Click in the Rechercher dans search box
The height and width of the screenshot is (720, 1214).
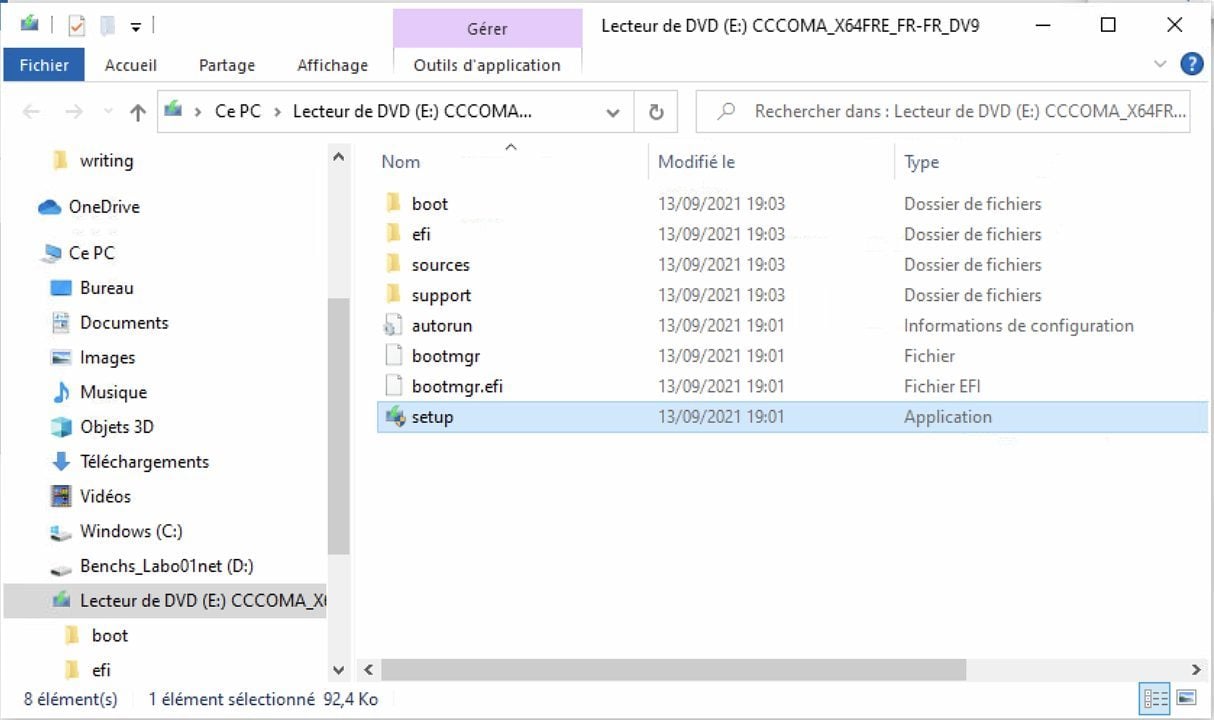tap(943, 112)
